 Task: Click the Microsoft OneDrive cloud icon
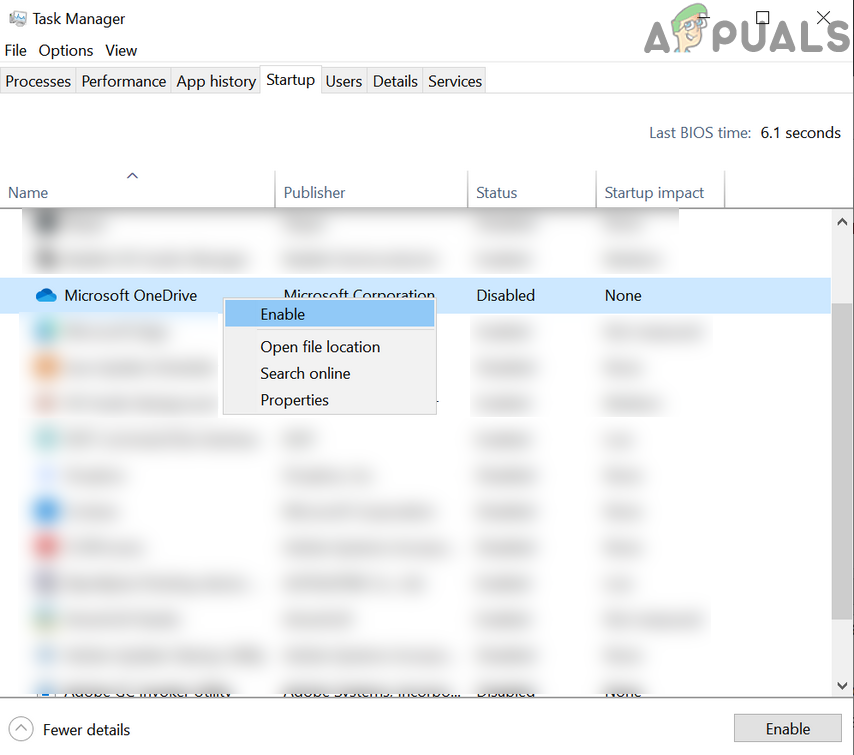click(x=46, y=295)
